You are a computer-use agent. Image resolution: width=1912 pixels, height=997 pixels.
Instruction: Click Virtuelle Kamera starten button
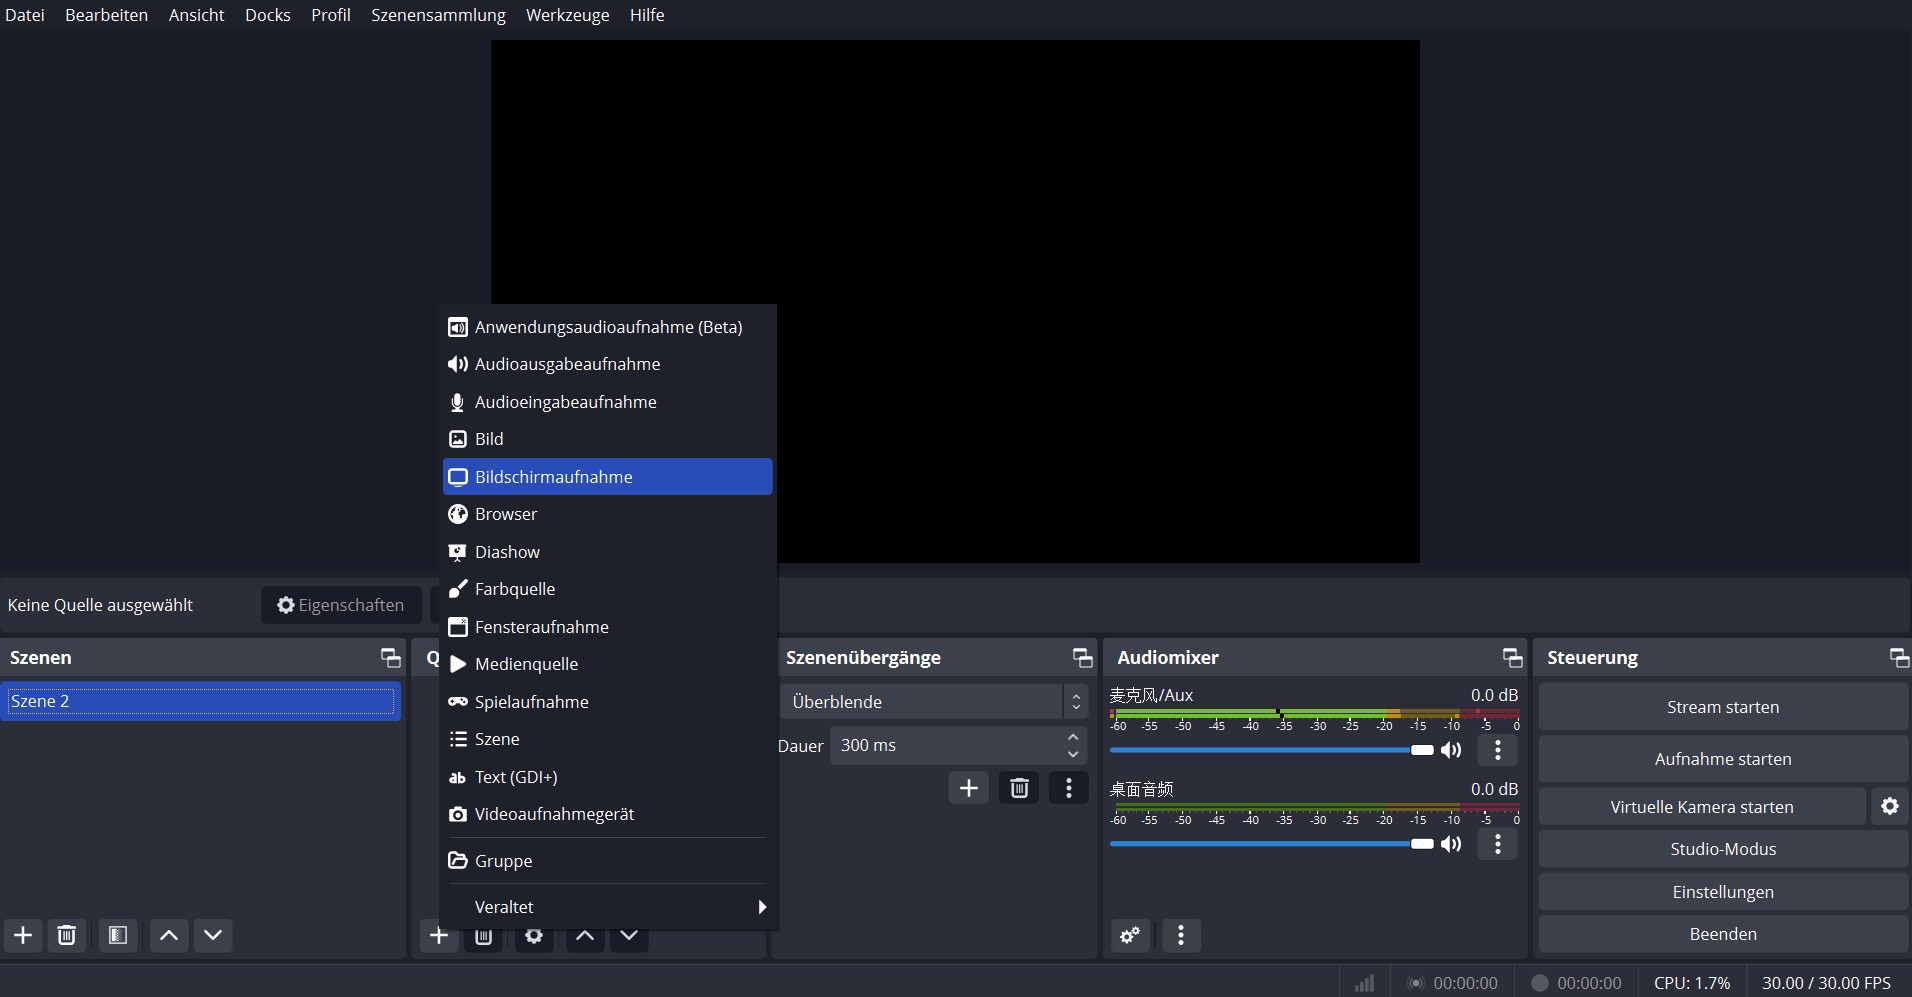(x=1702, y=807)
